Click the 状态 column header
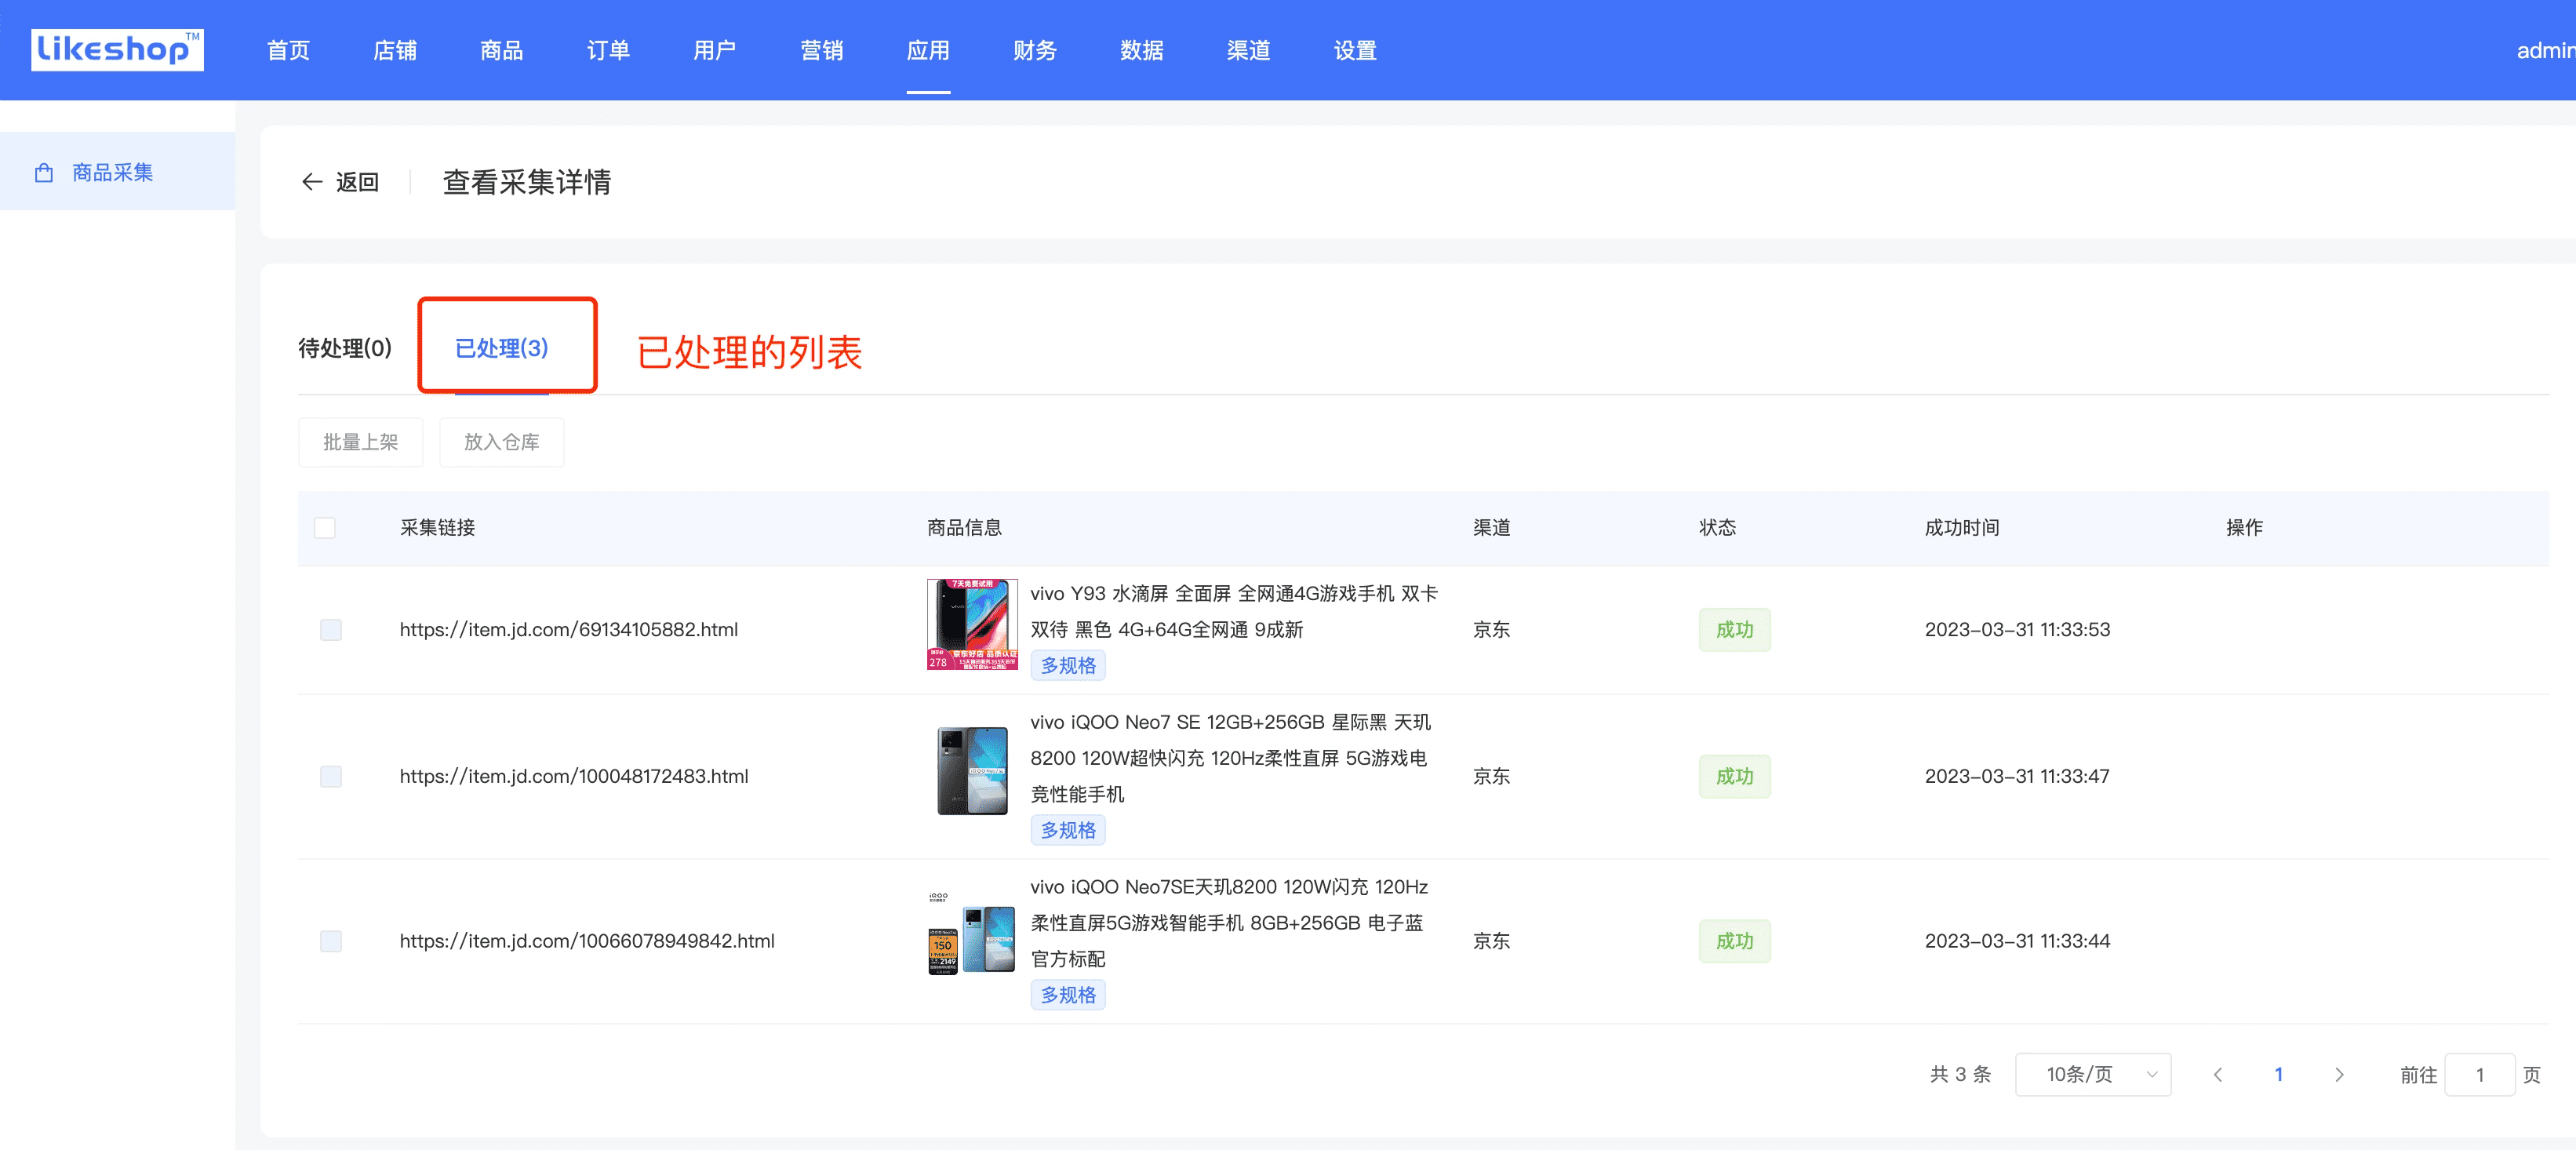 pos(1717,528)
